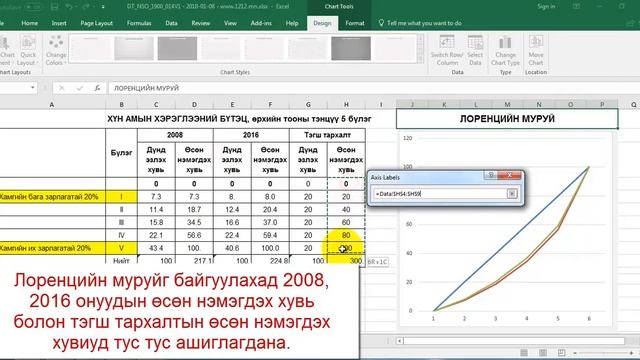Click yellow cell Хамгийн бага зарлагатай 20%
Viewport: 640px width, 360px height.
(52, 197)
